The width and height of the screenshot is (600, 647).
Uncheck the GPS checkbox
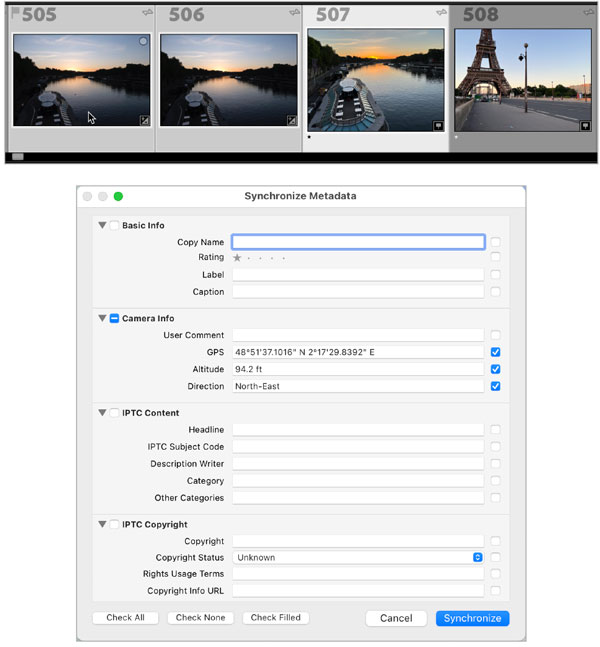coord(496,352)
